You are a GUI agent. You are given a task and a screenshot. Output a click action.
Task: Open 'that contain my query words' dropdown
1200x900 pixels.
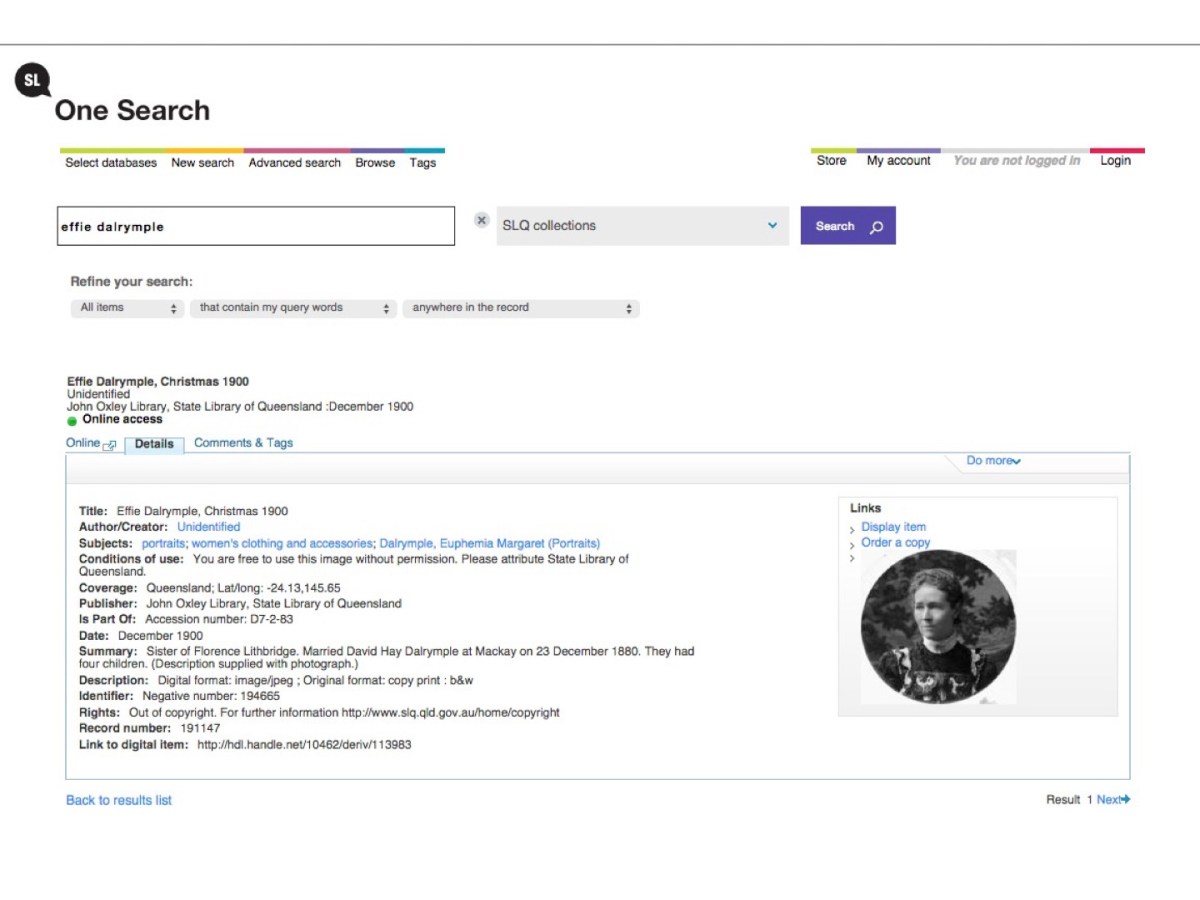pos(294,308)
